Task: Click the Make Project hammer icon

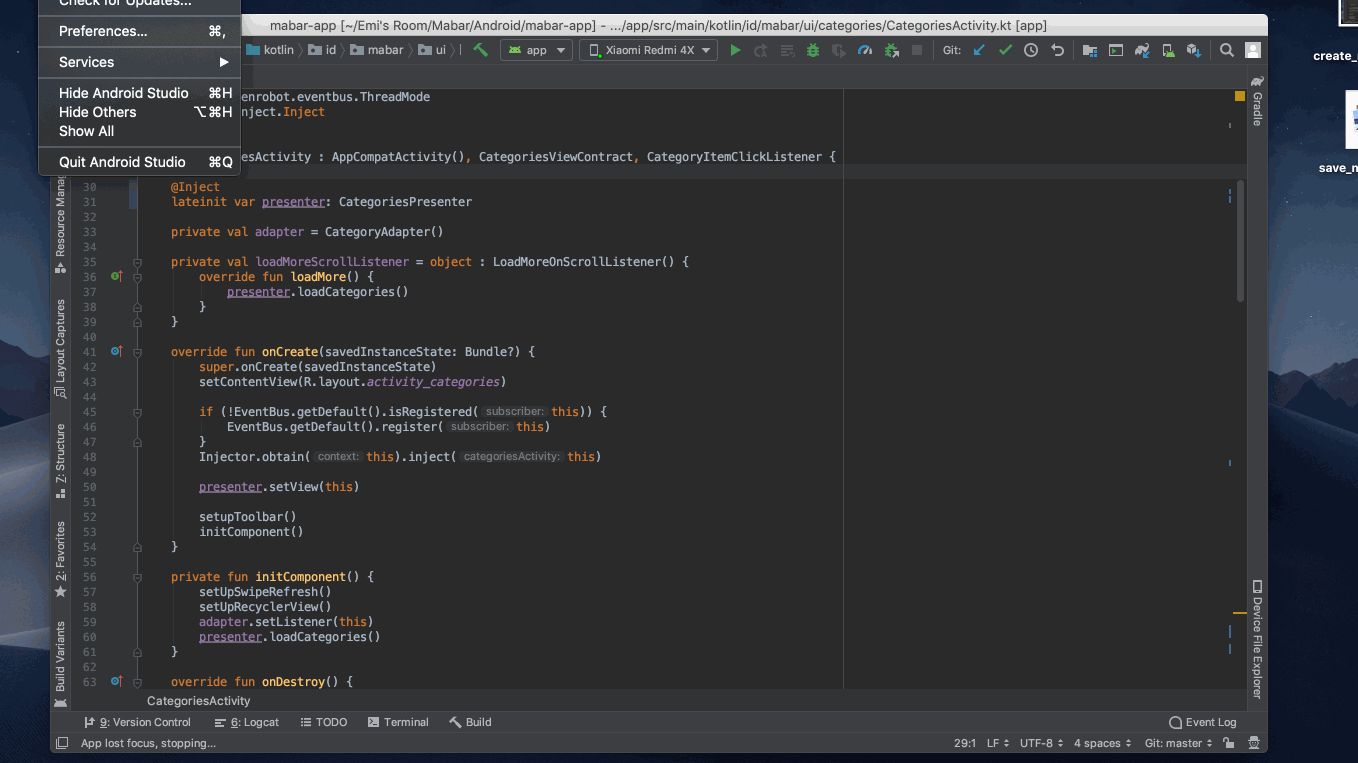Action: click(481, 50)
